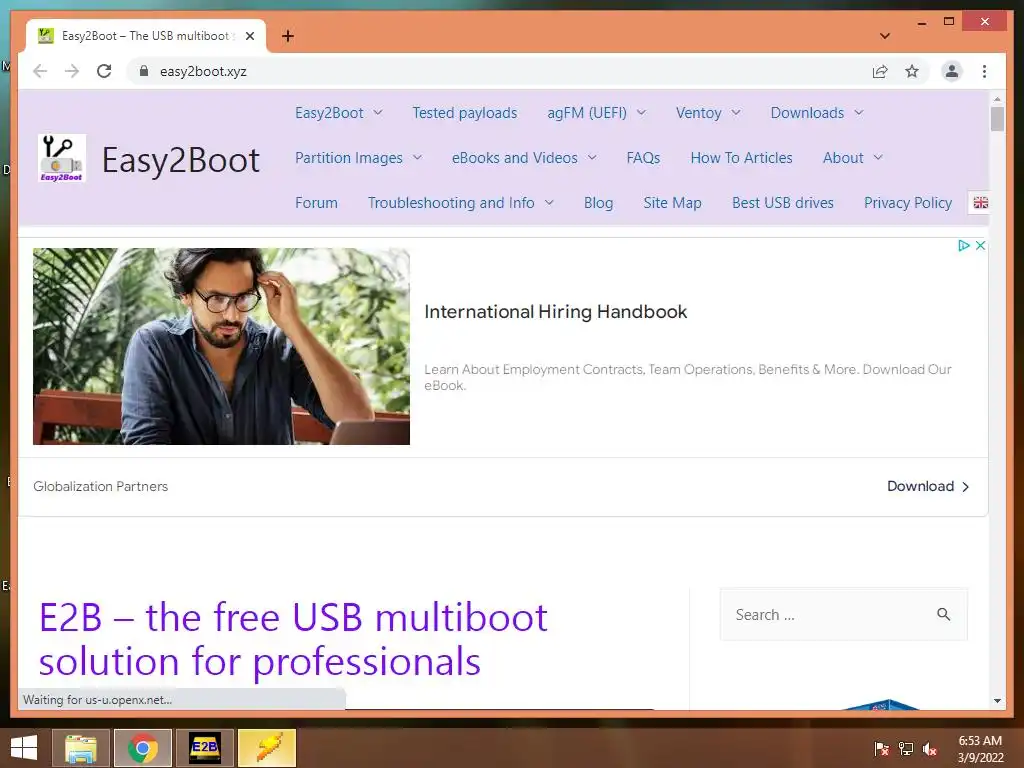
Task: Open tab search chevron in title bar
Action: click(885, 36)
